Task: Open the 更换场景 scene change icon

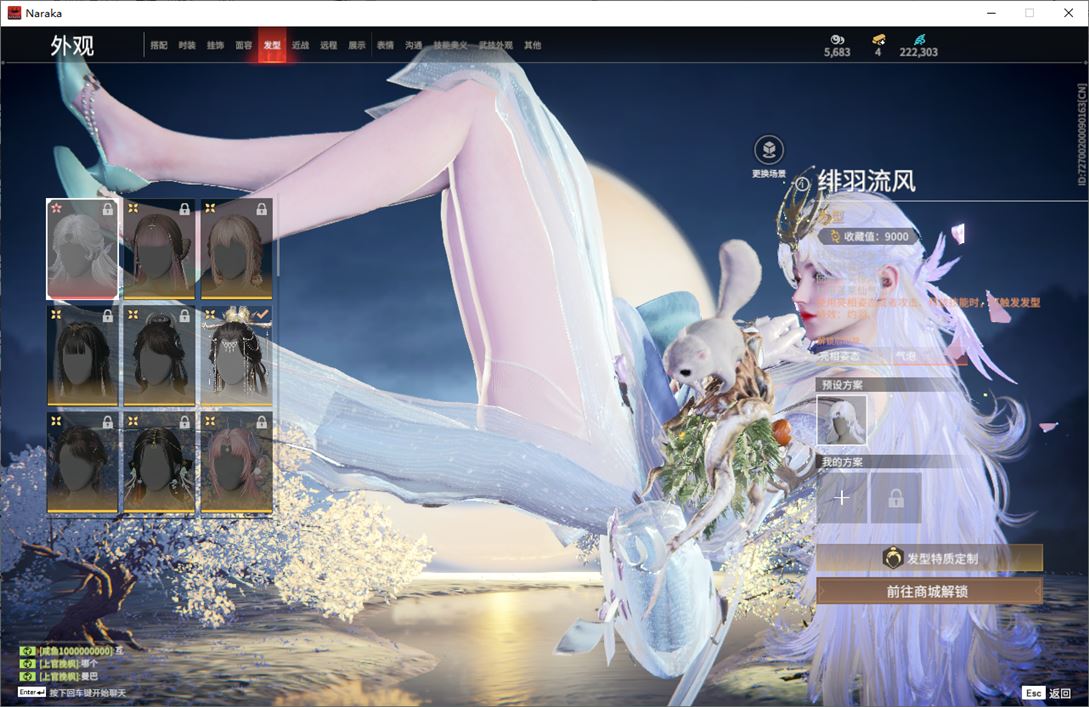Action: click(769, 149)
